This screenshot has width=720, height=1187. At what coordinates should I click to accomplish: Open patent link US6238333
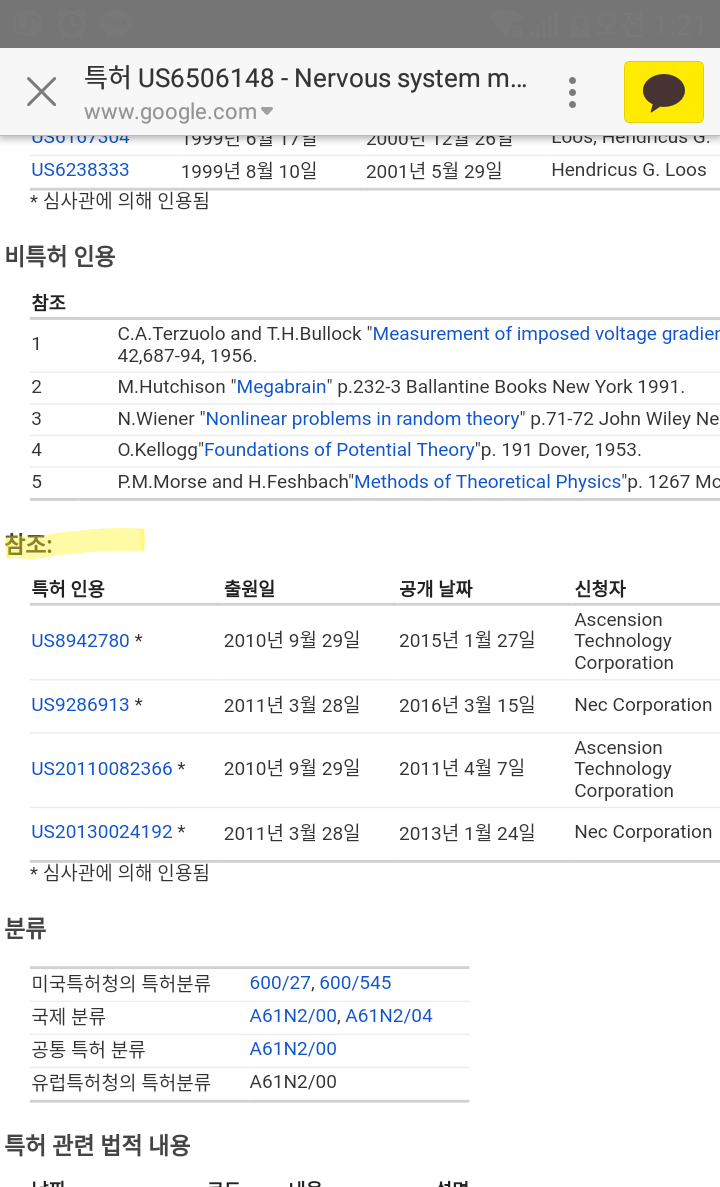tap(80, 170)
